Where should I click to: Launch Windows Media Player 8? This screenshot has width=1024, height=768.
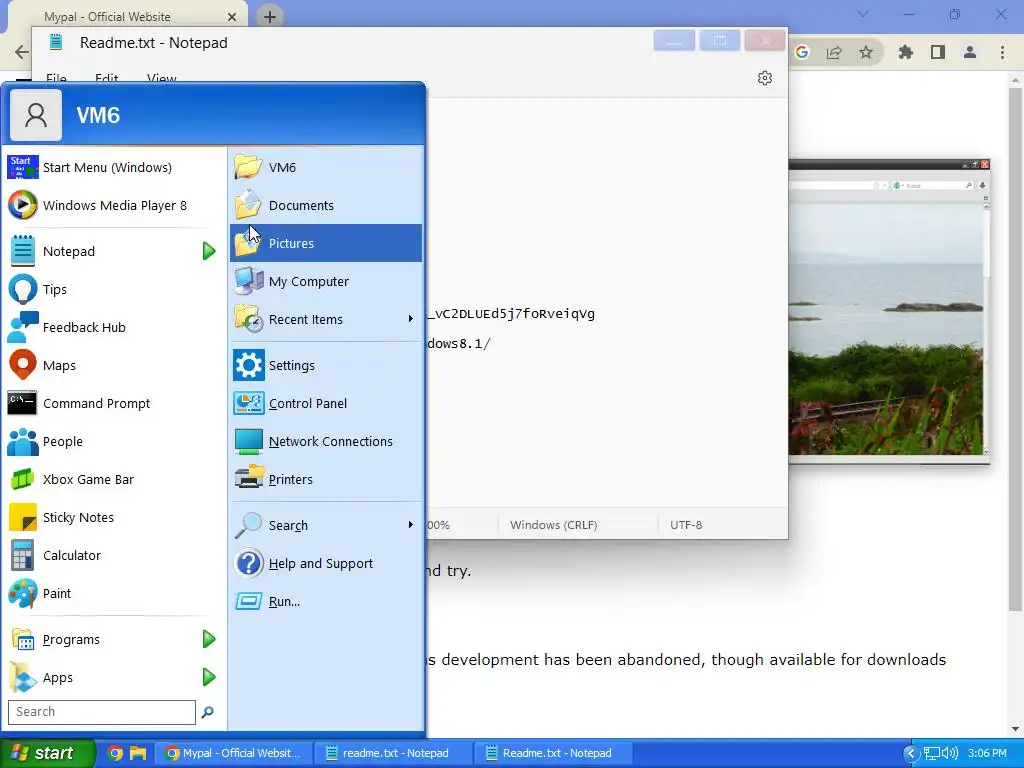114,205
